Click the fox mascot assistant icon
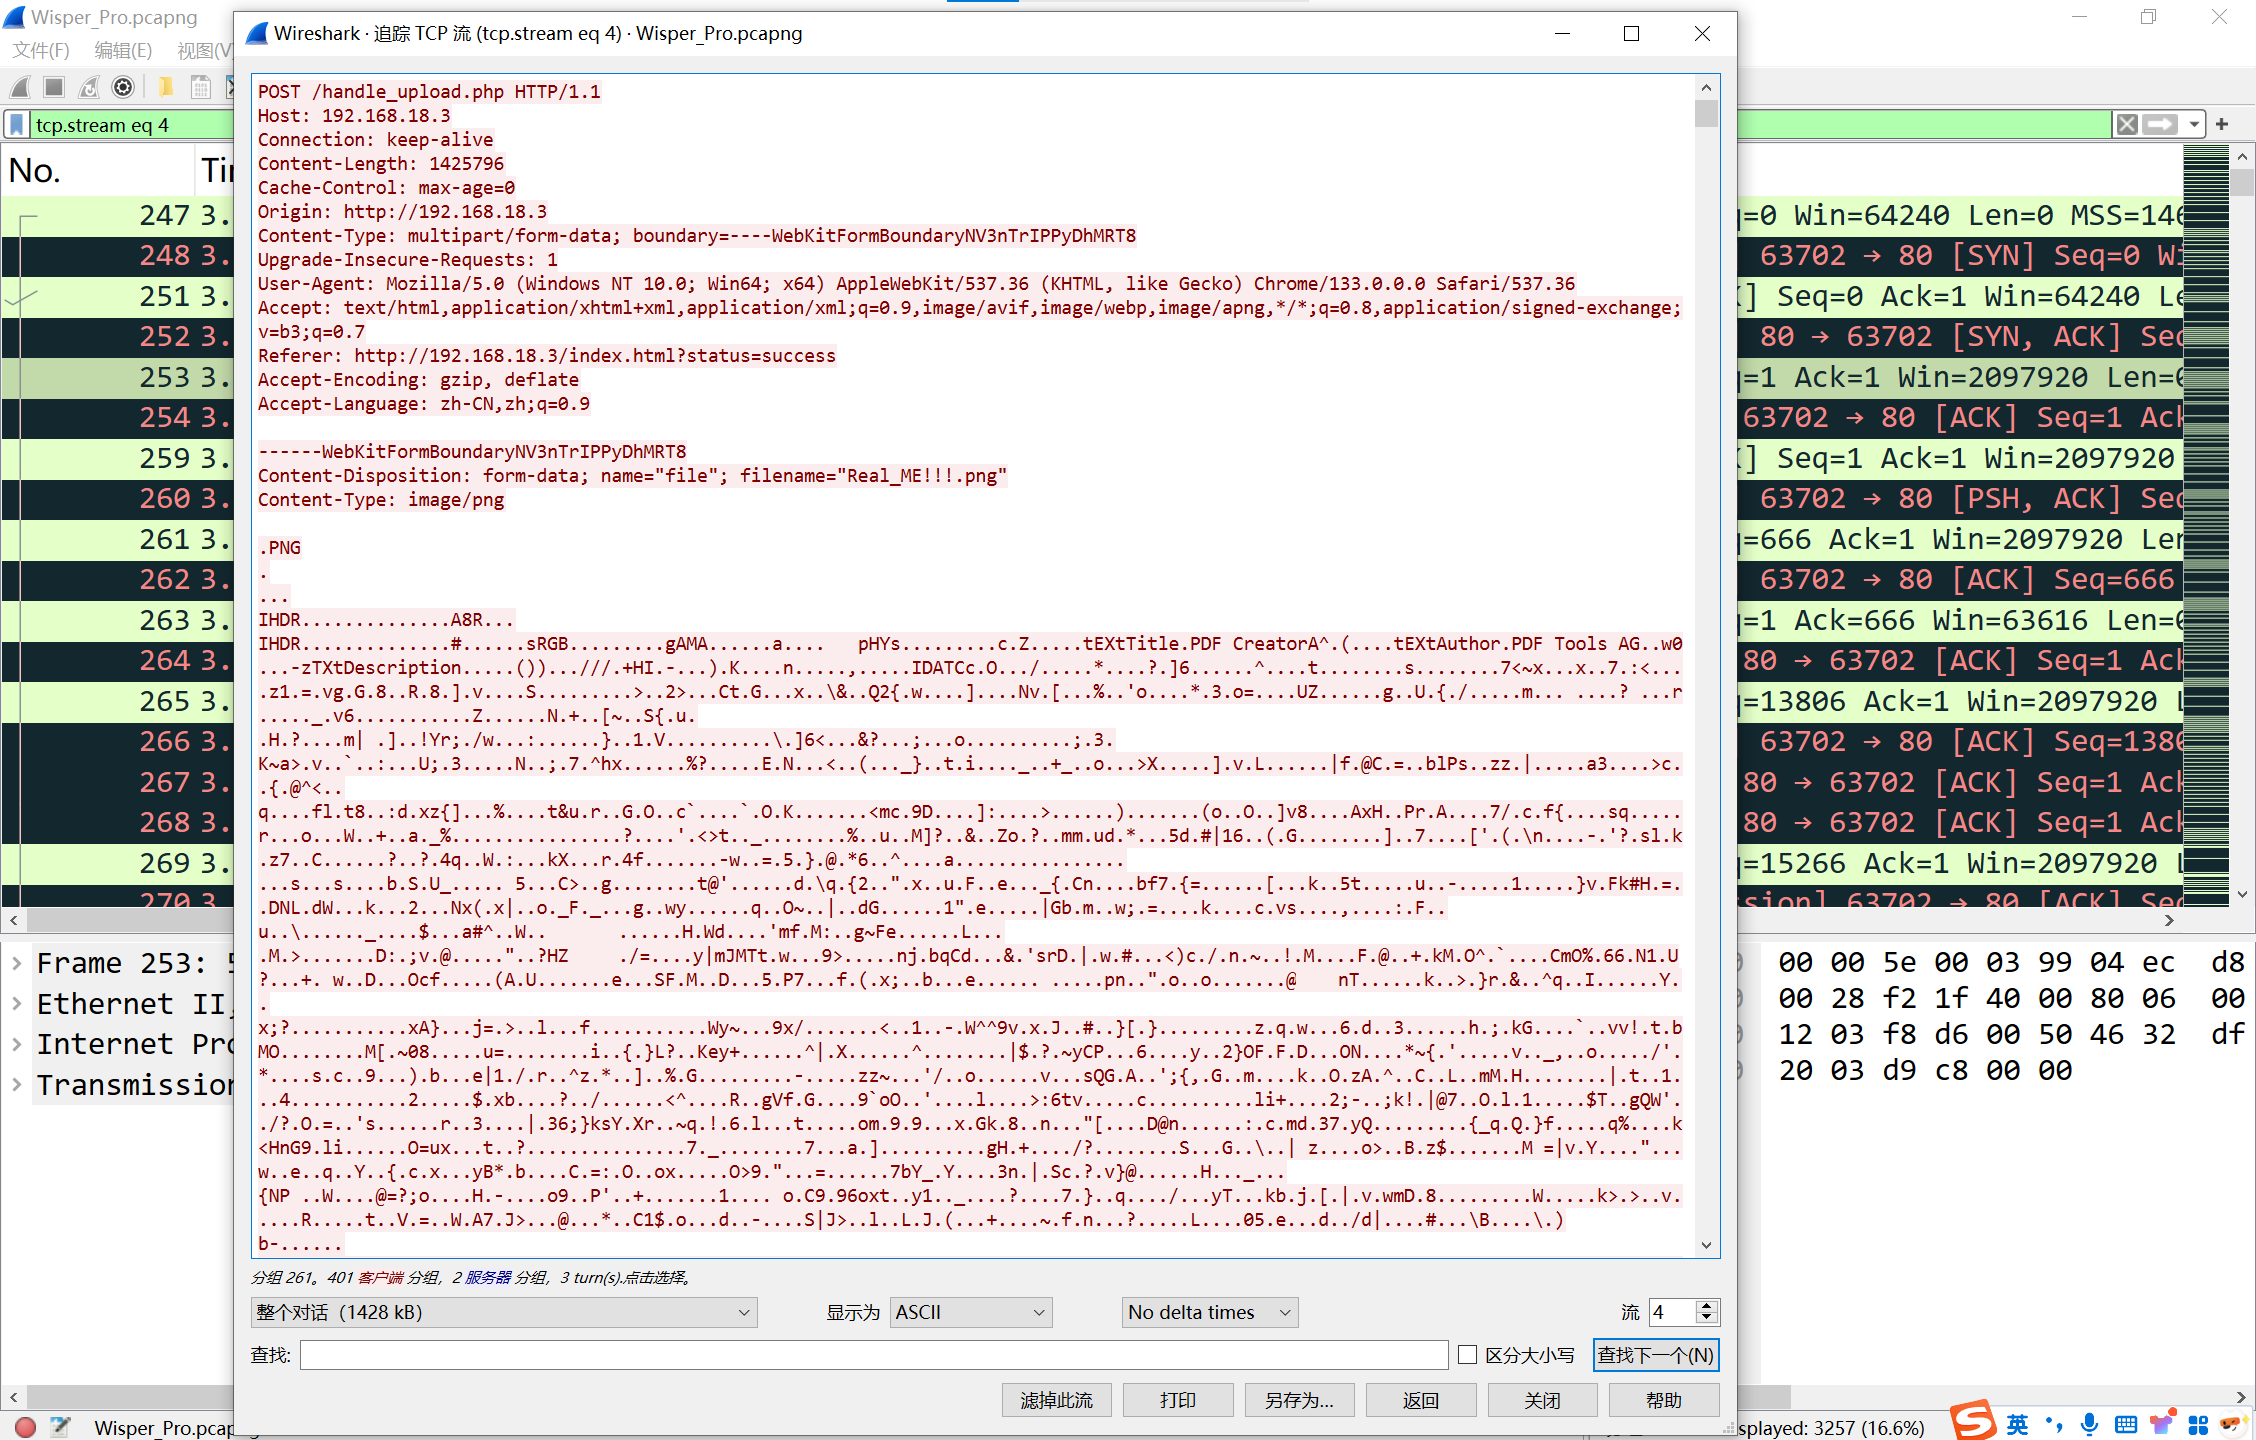This screenshot has height=1440, width=2256. [x=2233, y=1424]
